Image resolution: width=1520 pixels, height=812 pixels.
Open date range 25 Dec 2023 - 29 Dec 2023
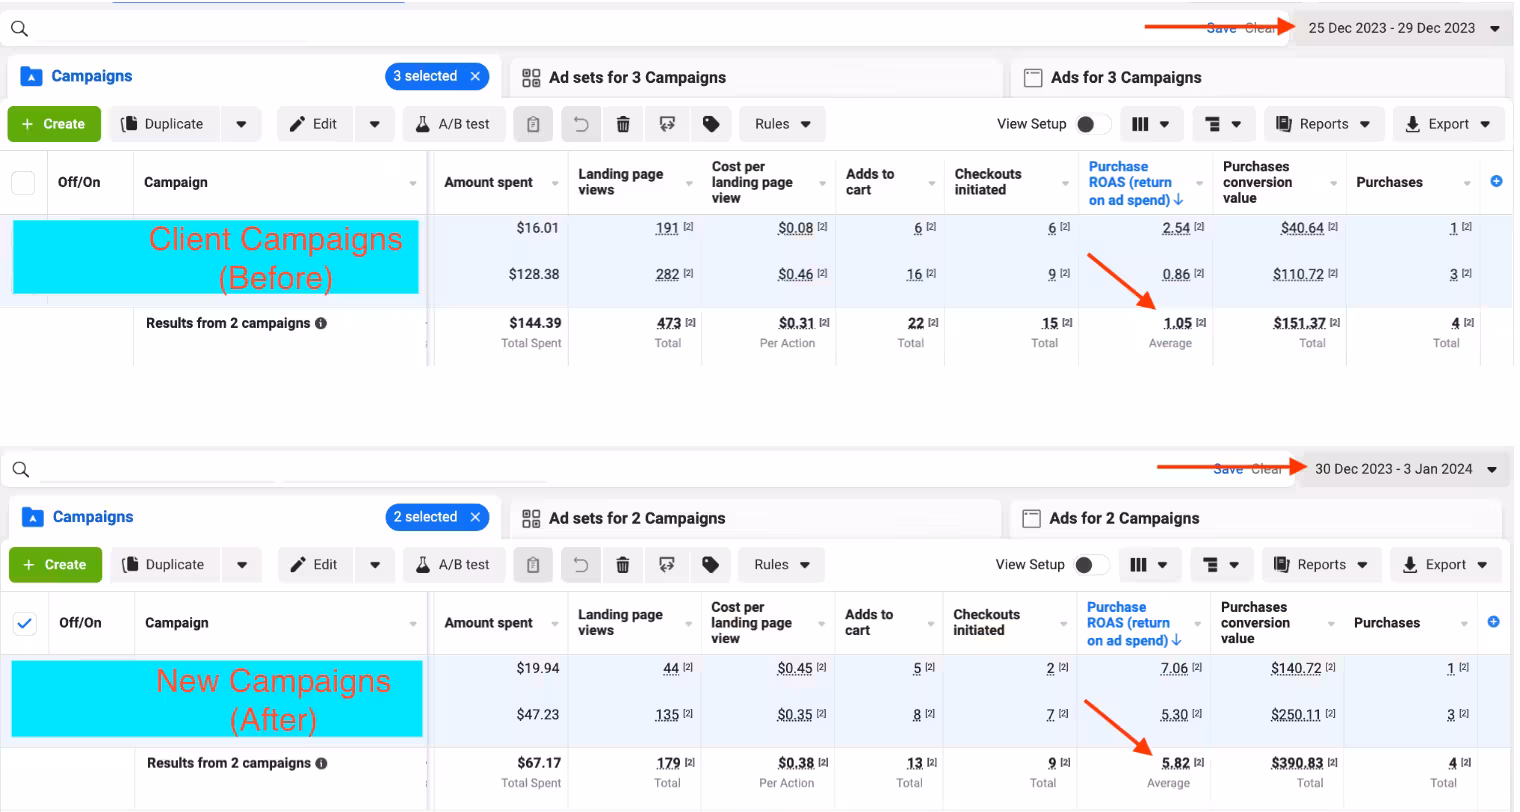point(1402,28)
